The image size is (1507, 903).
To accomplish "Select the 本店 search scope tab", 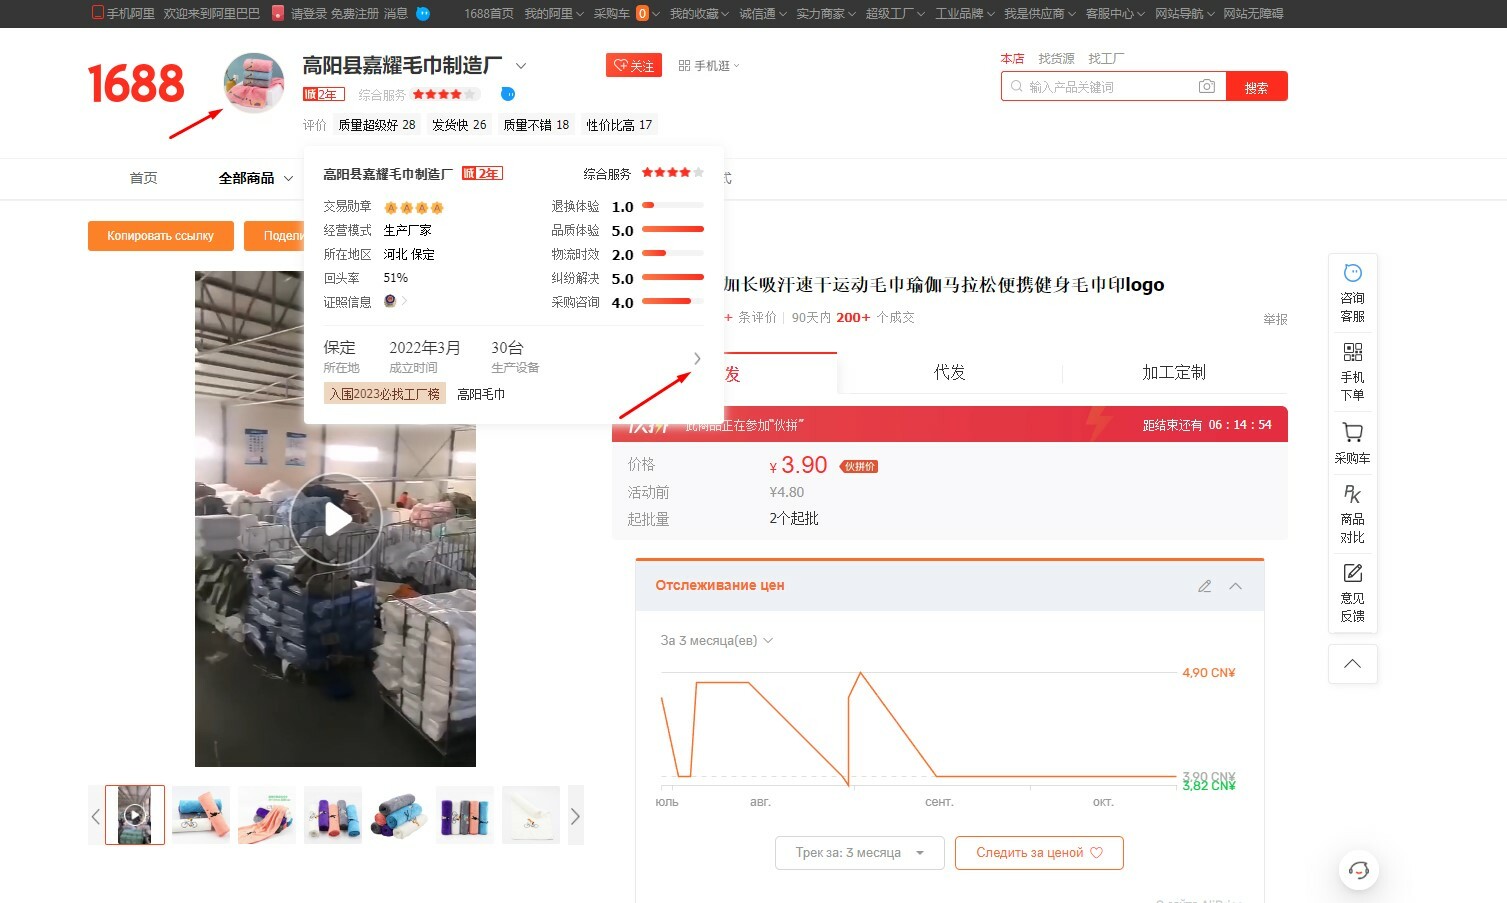I will [x=1012, y=59].
